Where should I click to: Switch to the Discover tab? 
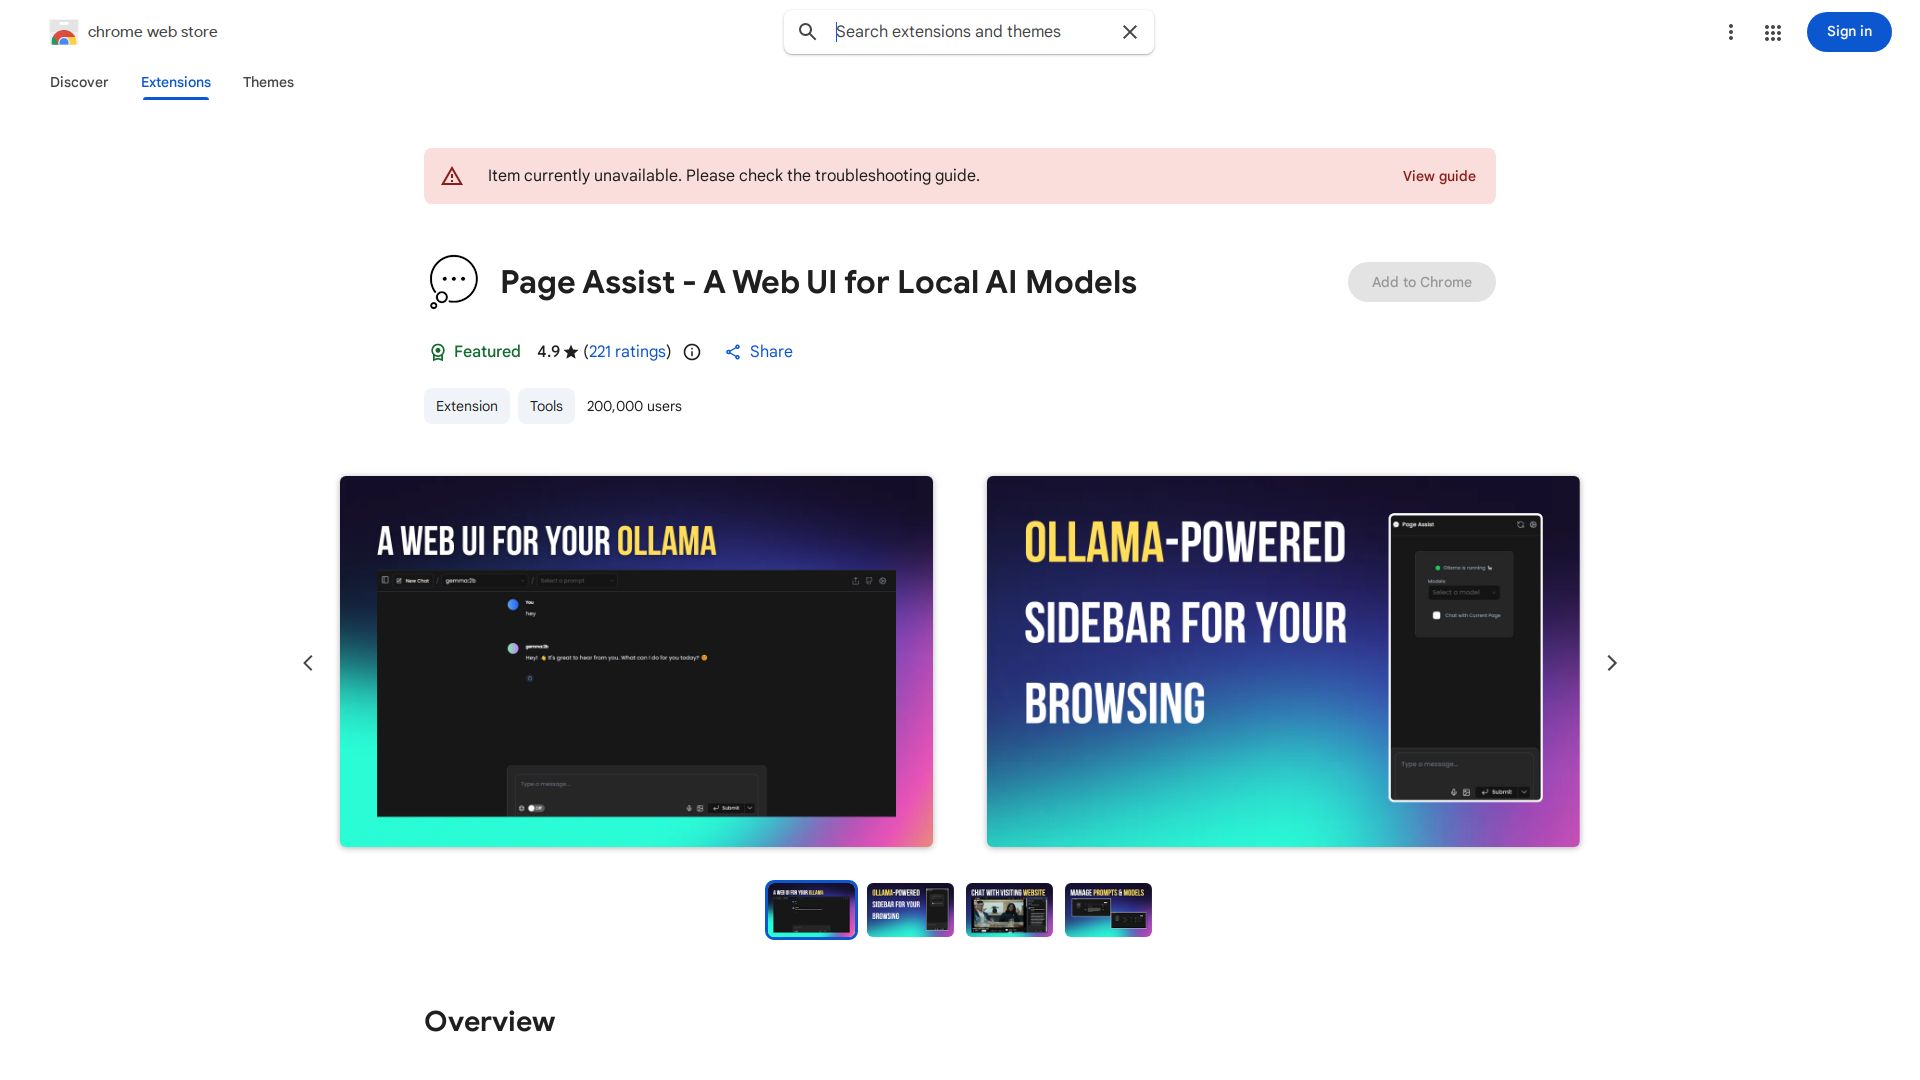[79, 82]
